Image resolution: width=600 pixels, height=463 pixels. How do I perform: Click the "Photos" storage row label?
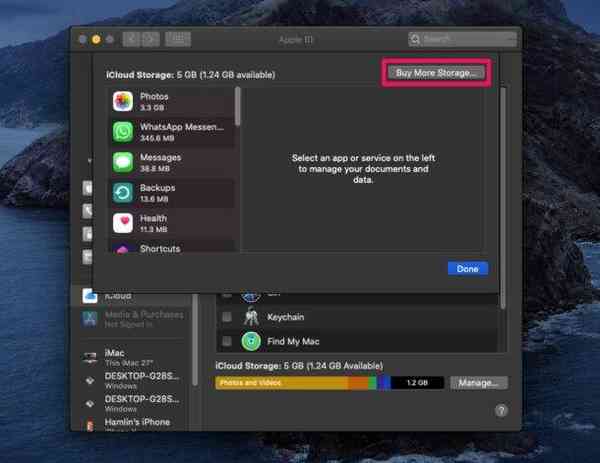(154, 96)
